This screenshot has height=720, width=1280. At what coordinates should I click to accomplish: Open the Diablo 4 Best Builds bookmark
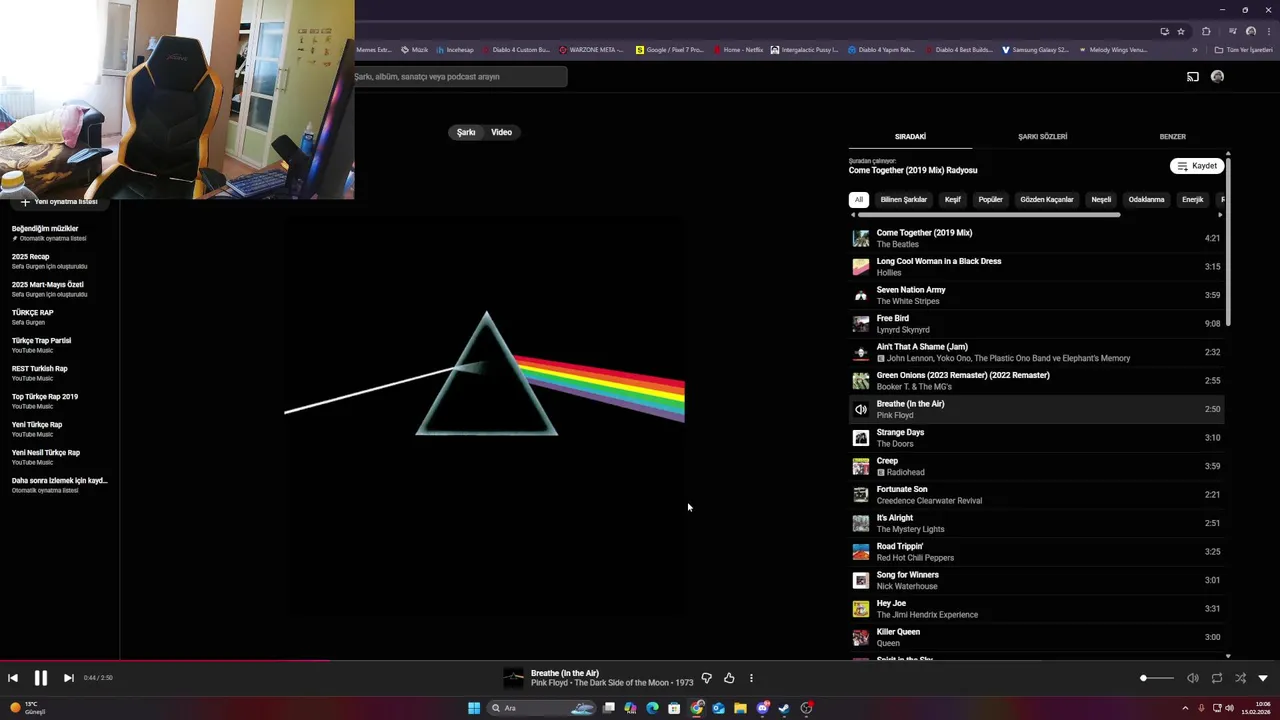[958, 49]
